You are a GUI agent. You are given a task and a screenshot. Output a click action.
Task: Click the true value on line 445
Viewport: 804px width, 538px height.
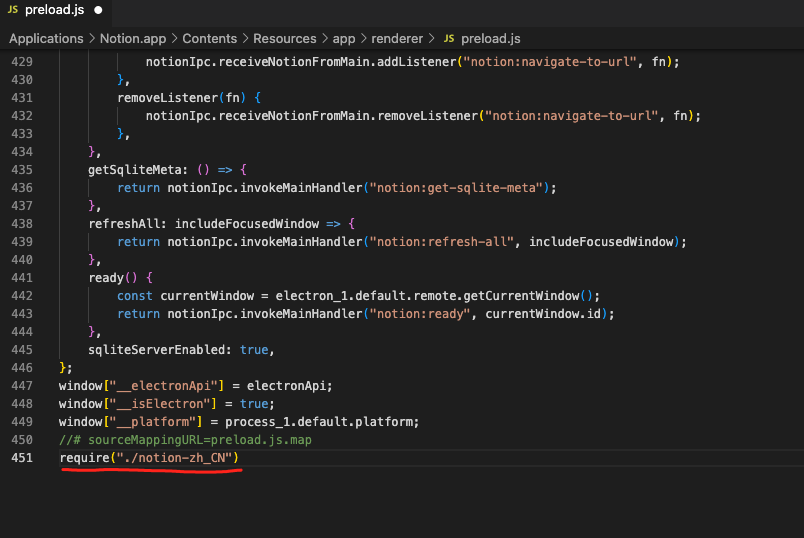click(254, 350)
